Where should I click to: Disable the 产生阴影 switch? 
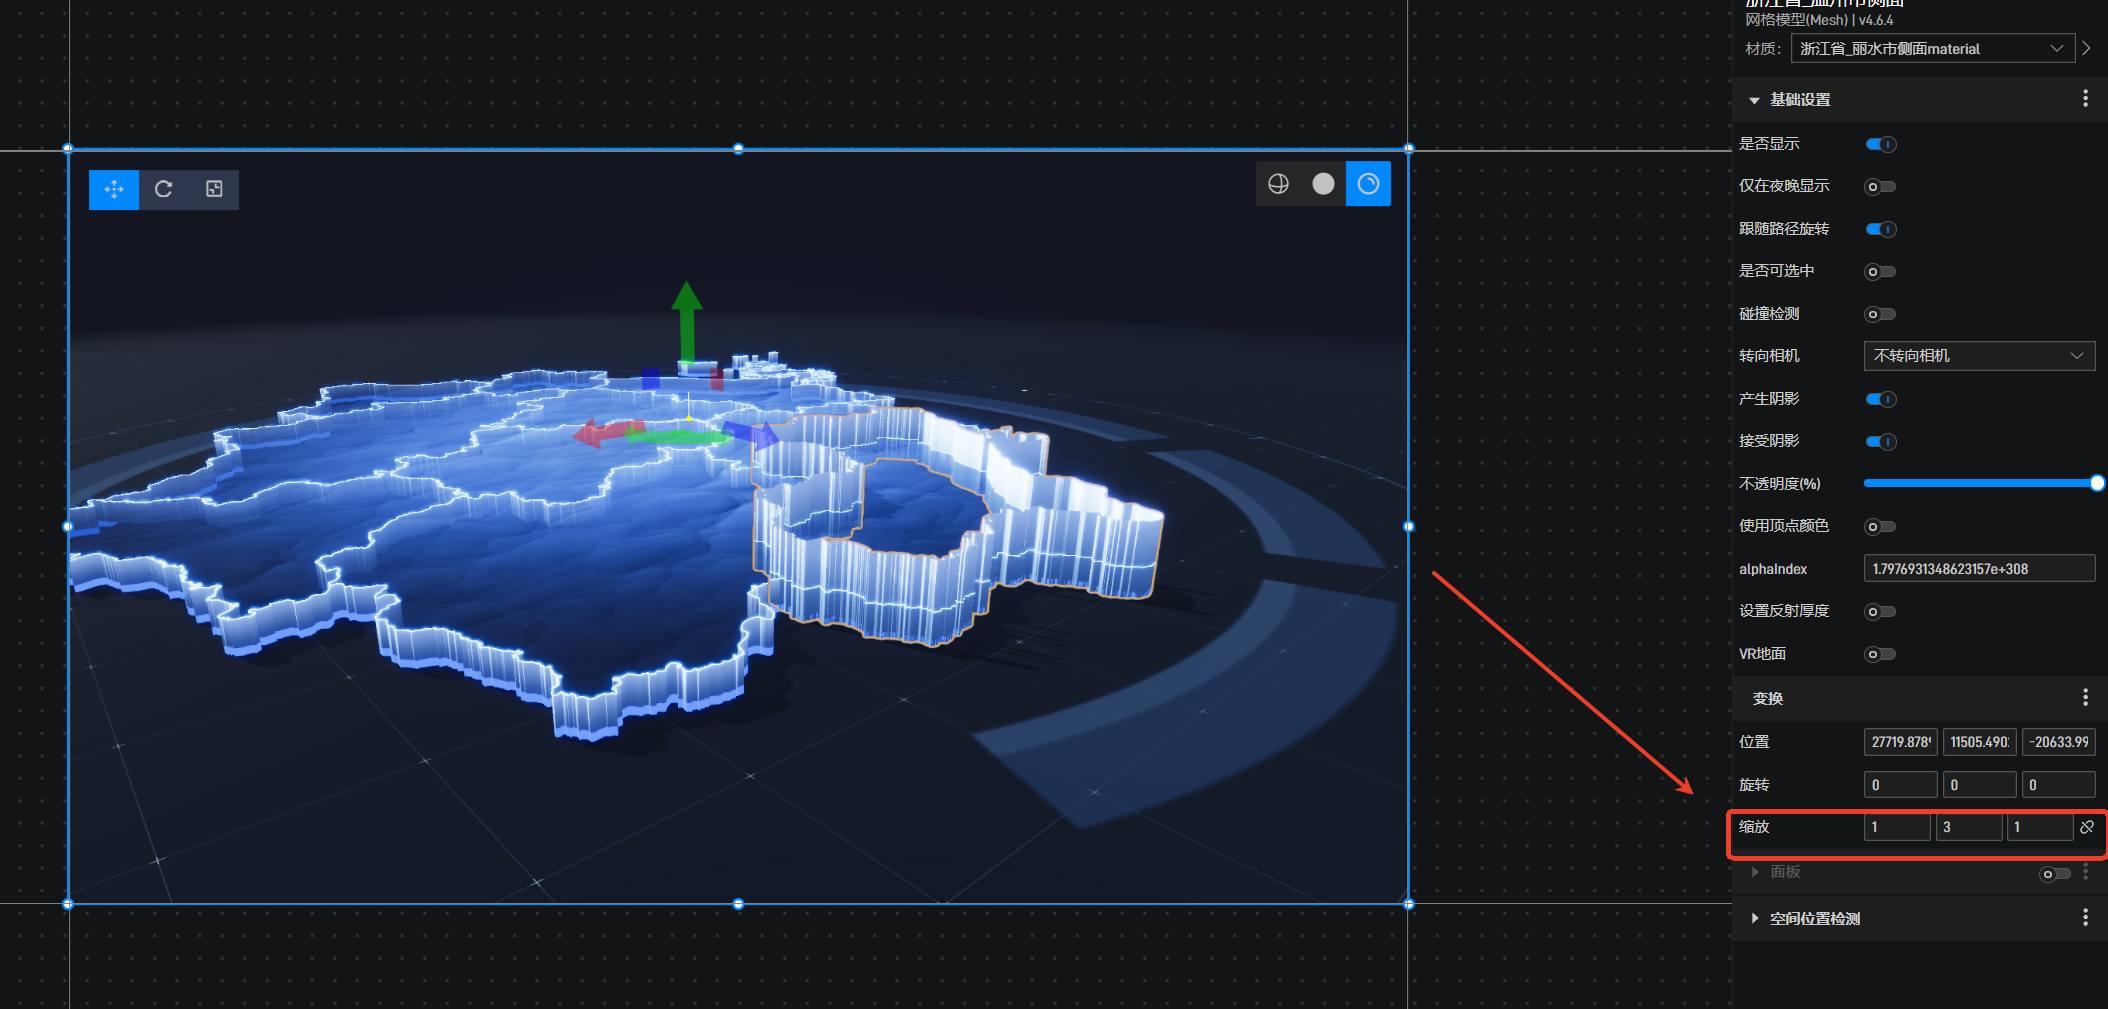coord(1880,399)
